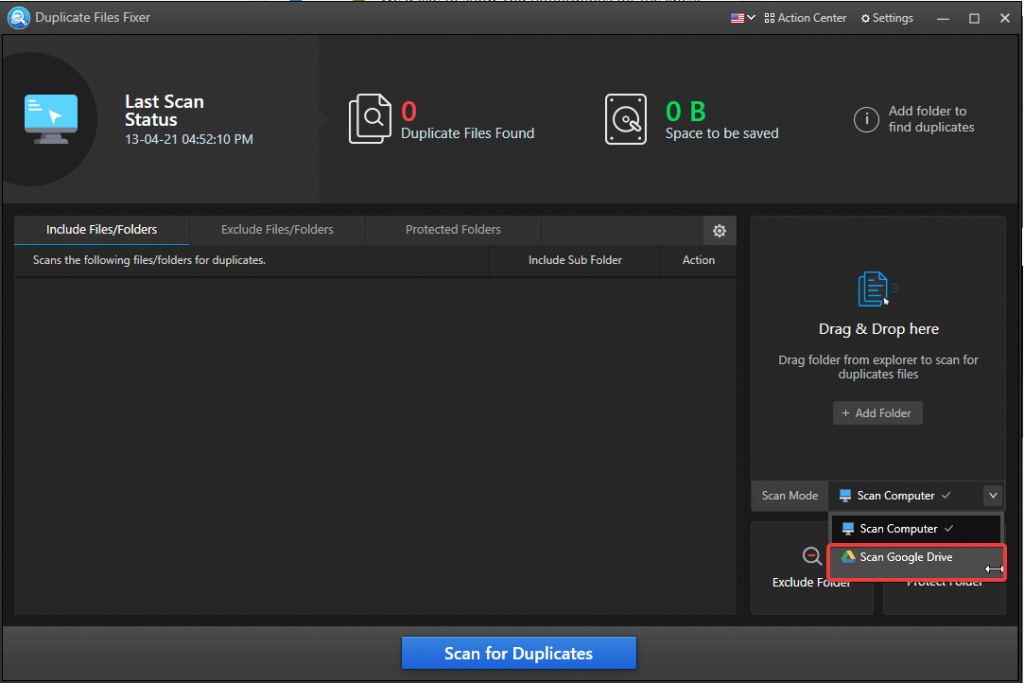The image size is (1024, 683).
Task: Maximize the Duplicate Files Fixer window
Action: click(x=974, y=18)
